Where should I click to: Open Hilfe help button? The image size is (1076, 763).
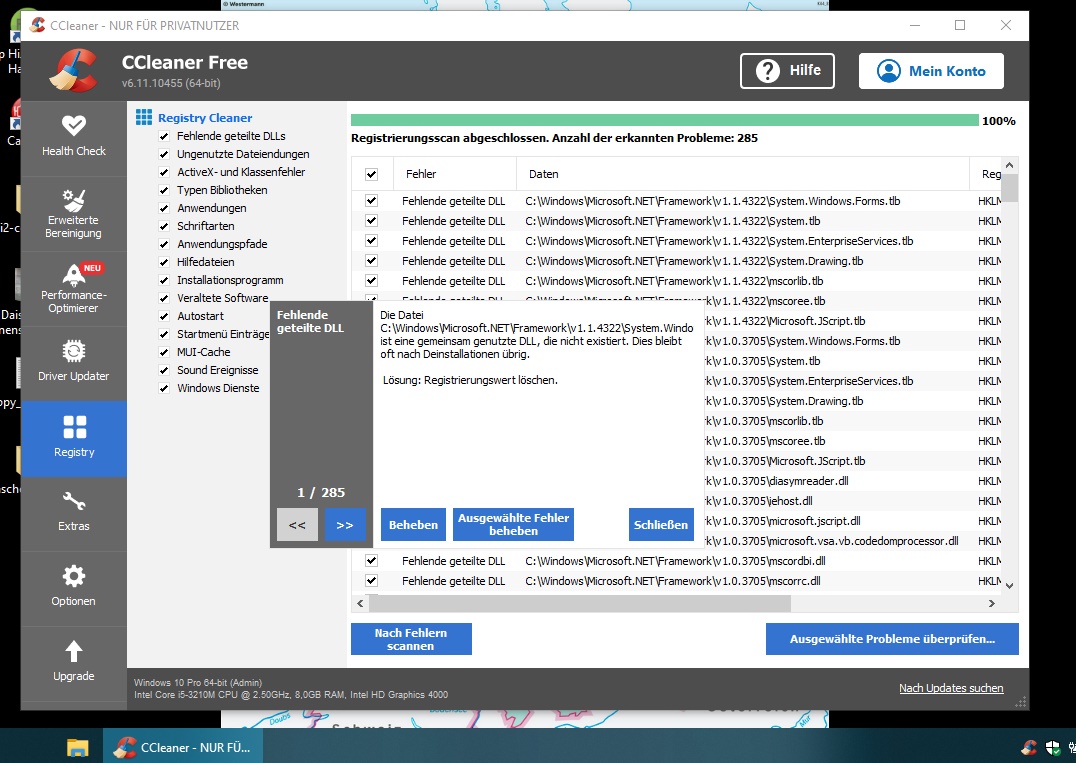(787, 71)
